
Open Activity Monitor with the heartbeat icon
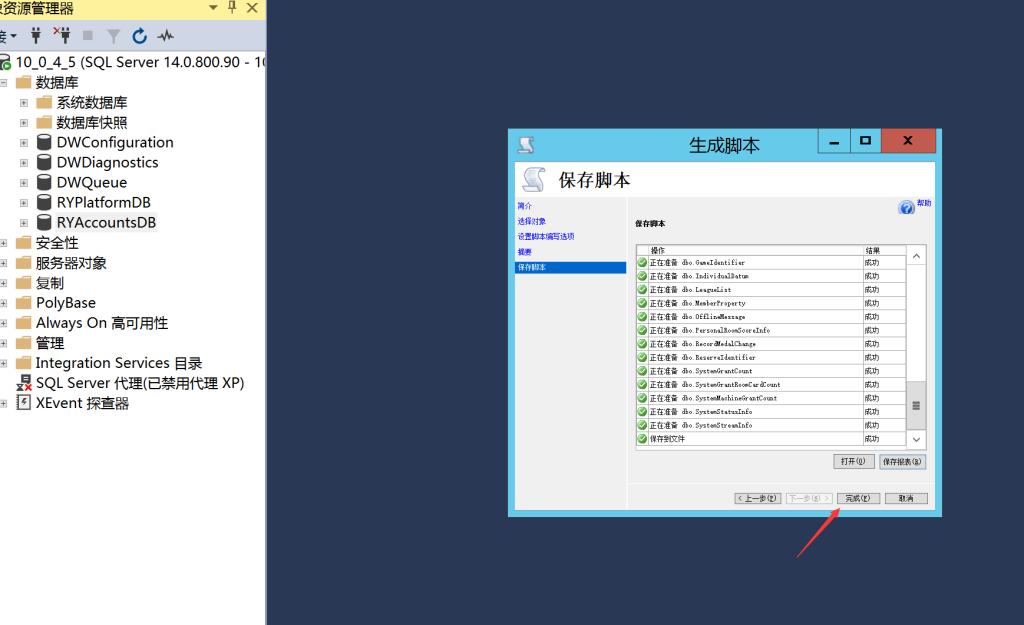pos(166,36)
